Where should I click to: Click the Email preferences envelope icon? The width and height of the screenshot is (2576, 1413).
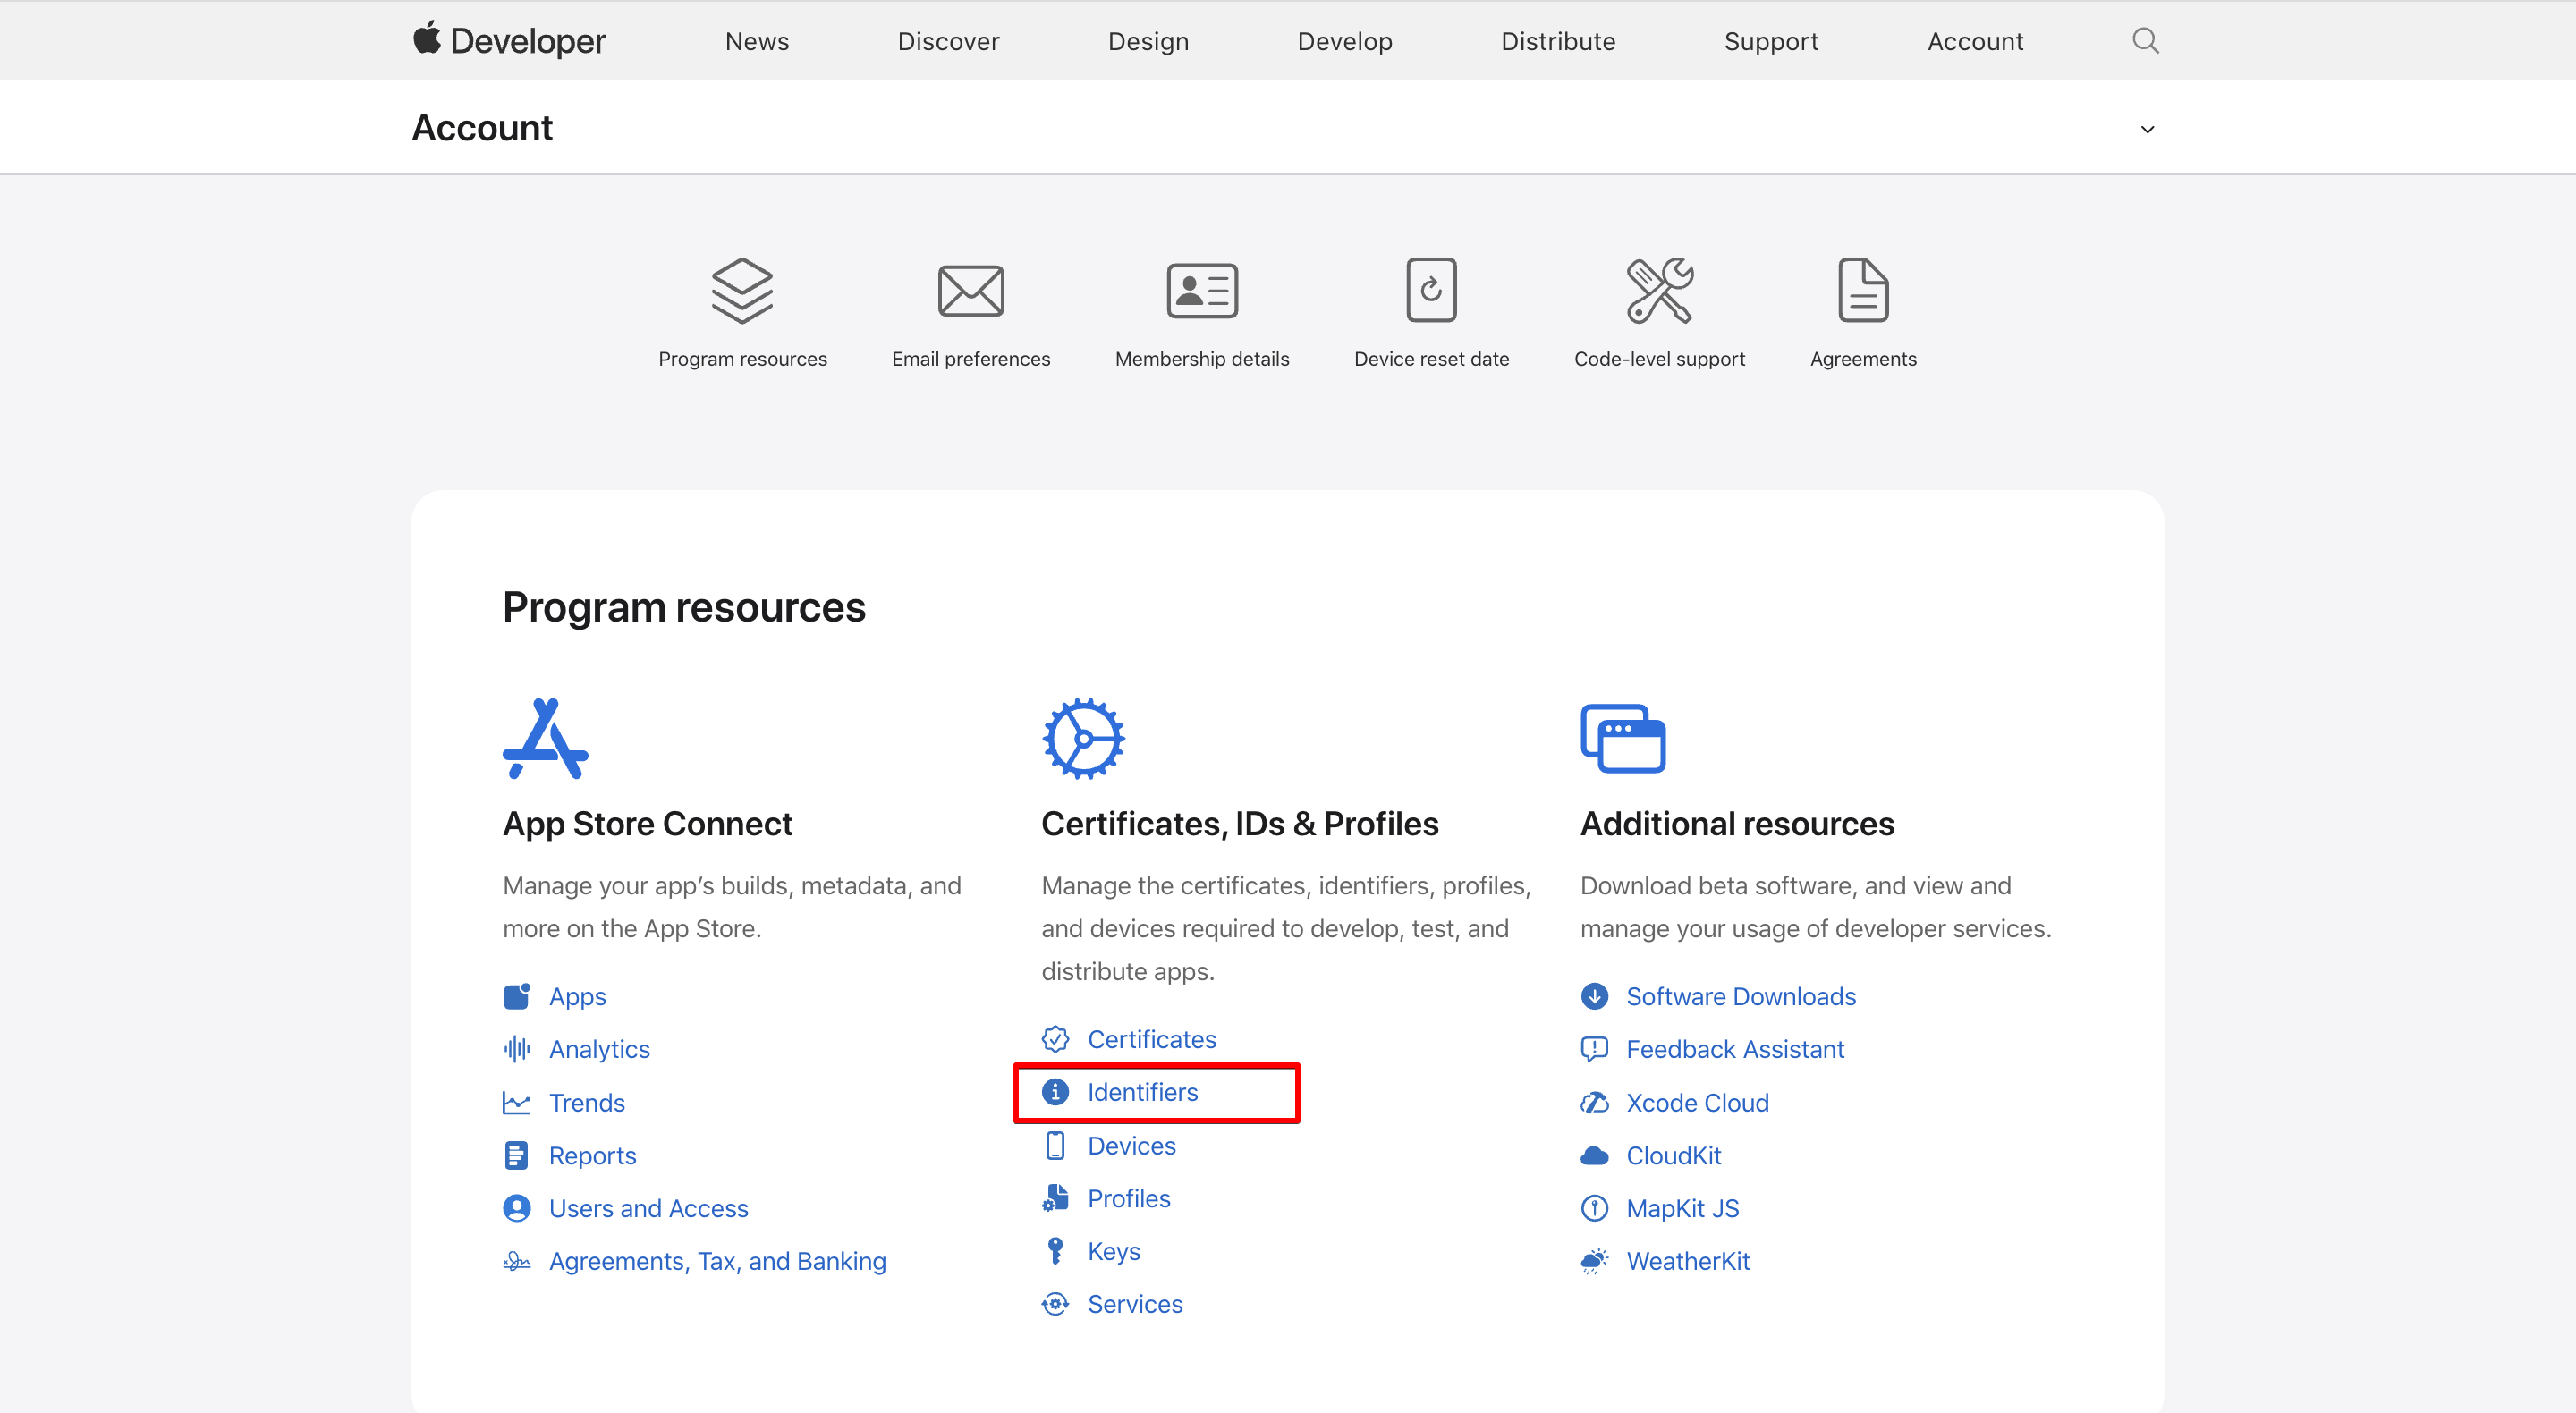pyautogui.click(x=970, y=291)
